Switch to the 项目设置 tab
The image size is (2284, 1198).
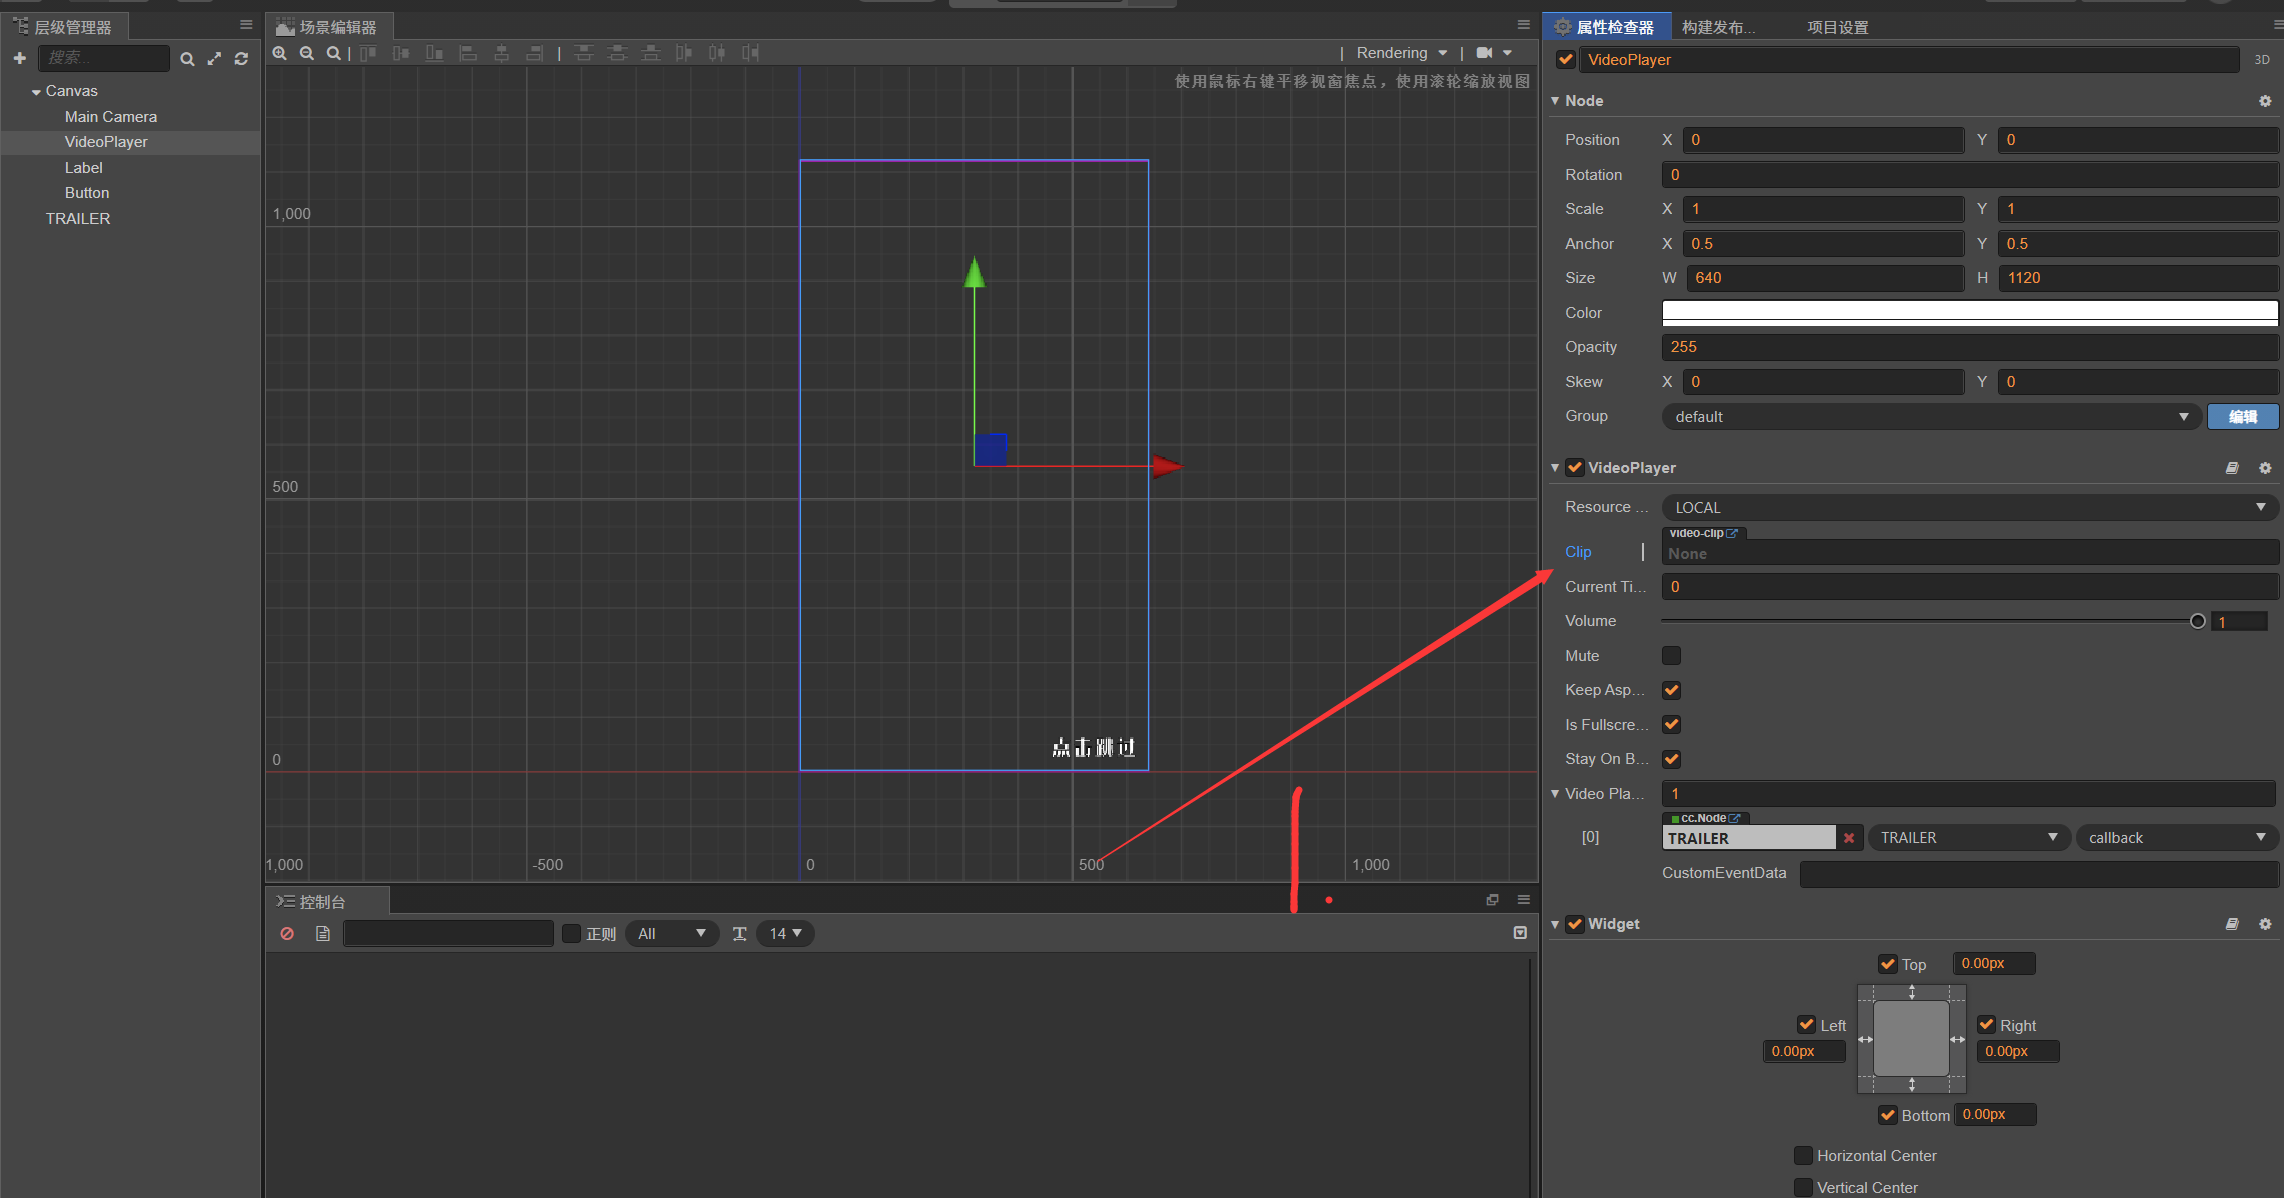(1837, 27)
